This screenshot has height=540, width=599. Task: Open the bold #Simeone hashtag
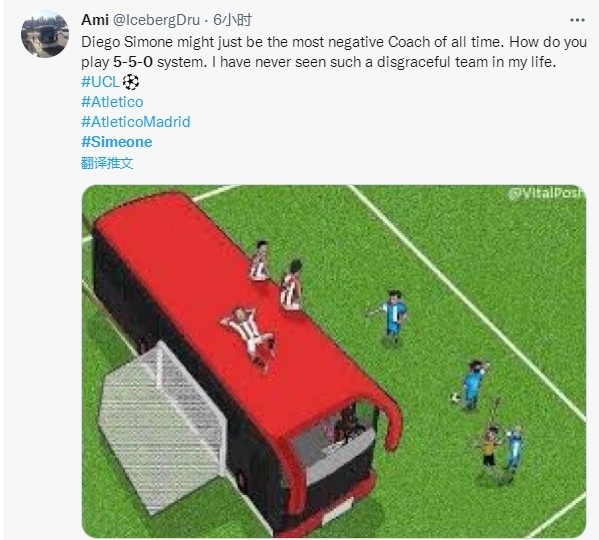pyautogui.click(x=117, y=142)
